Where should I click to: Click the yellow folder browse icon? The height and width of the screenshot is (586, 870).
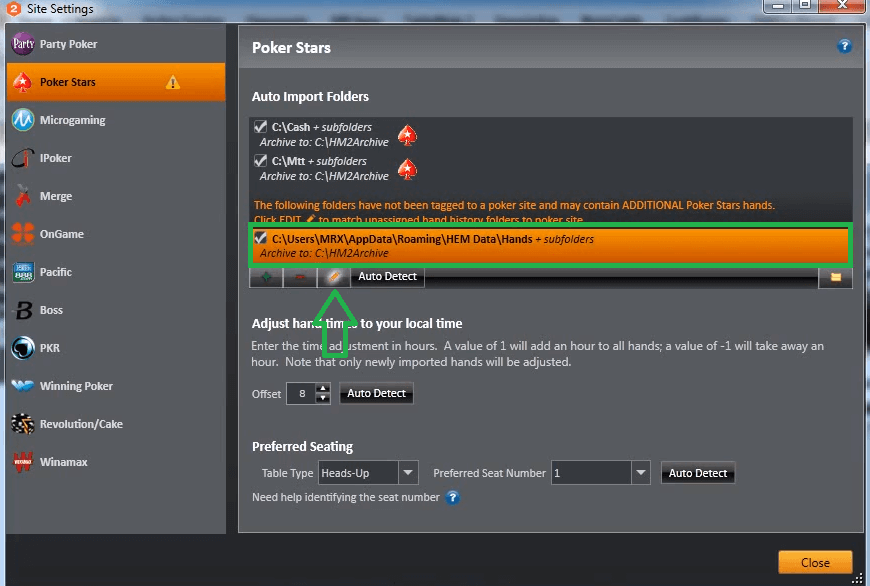tap(836, 277)
